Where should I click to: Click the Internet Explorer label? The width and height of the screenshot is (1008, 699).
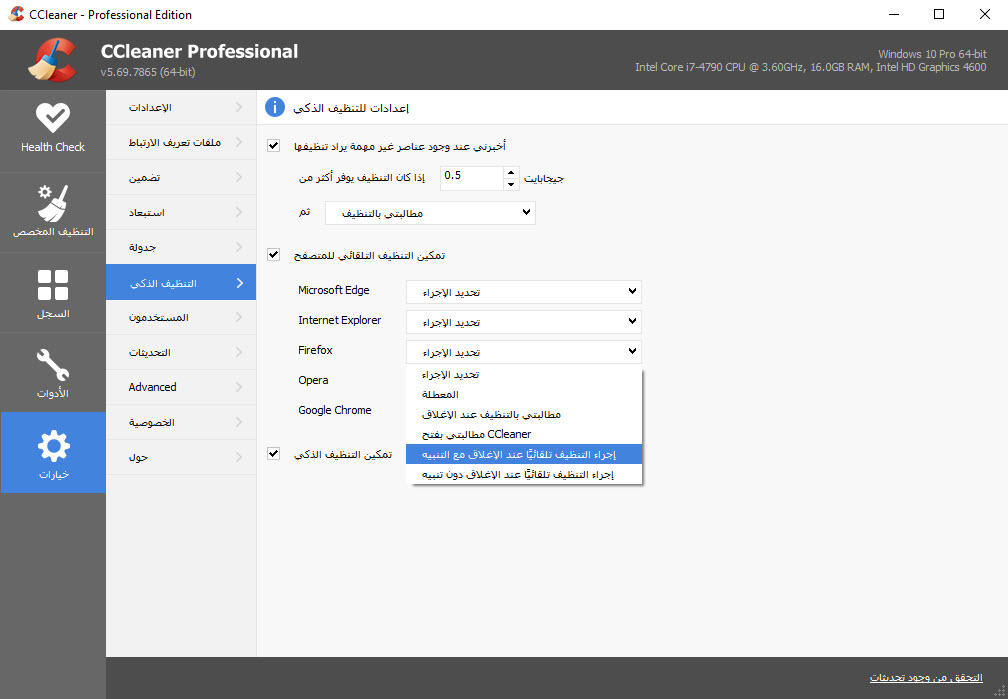(x=339, y=320)
